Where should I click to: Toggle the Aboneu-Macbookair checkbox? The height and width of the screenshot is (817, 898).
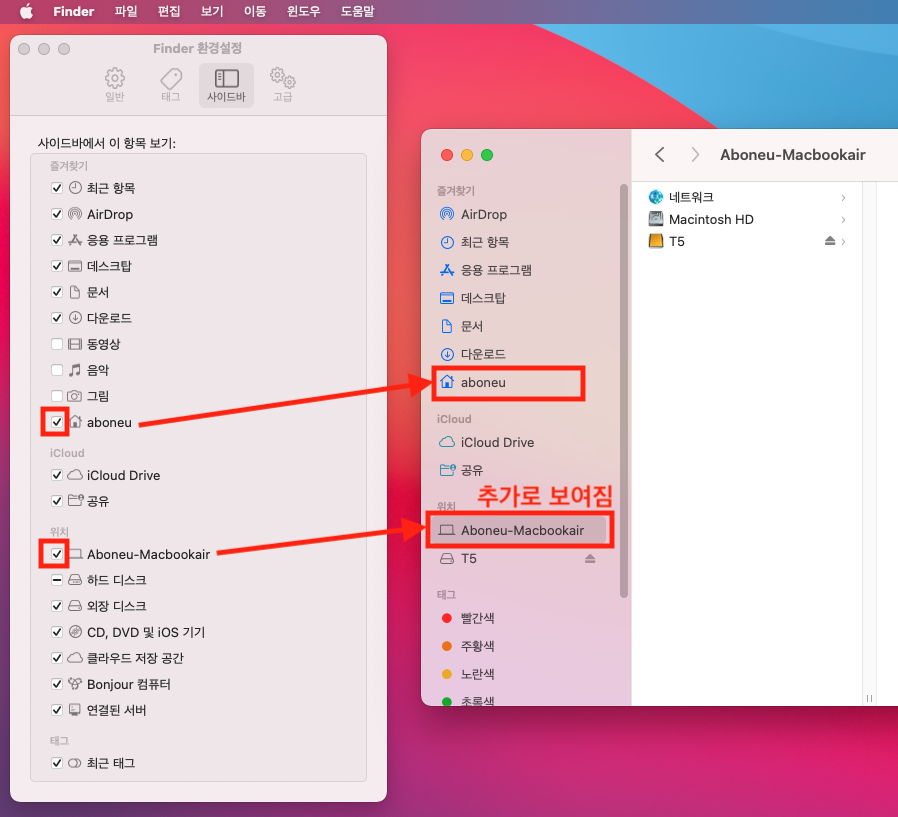point(57,554)
